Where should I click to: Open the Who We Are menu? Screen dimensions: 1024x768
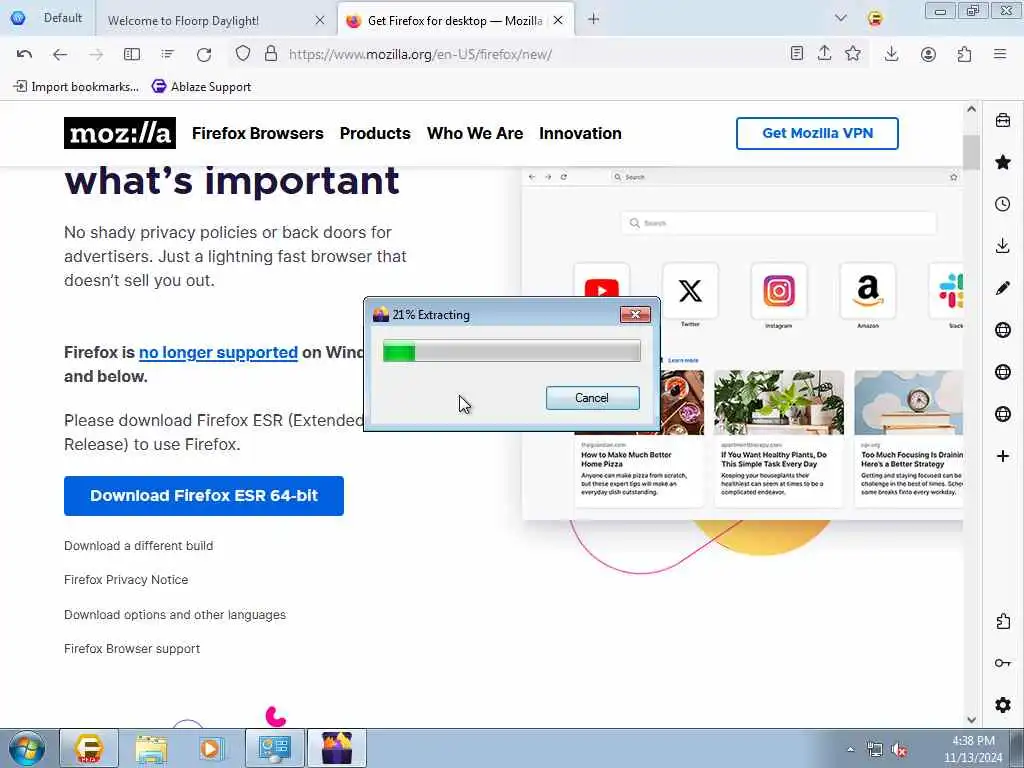pos(475,133)
